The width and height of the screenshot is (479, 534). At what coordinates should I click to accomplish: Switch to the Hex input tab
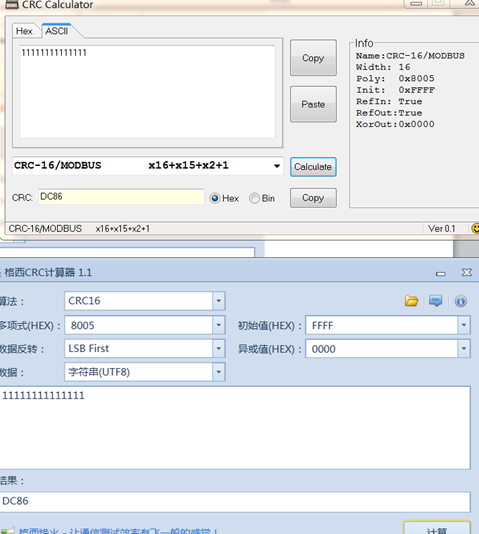[24, 31]
